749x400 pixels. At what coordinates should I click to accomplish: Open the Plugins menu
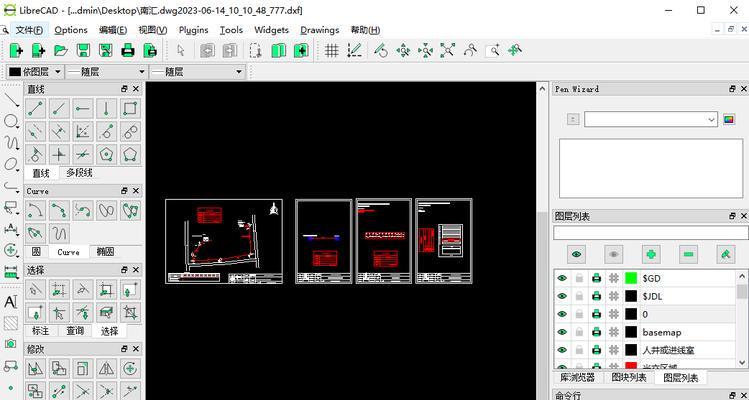click(193, 30)
